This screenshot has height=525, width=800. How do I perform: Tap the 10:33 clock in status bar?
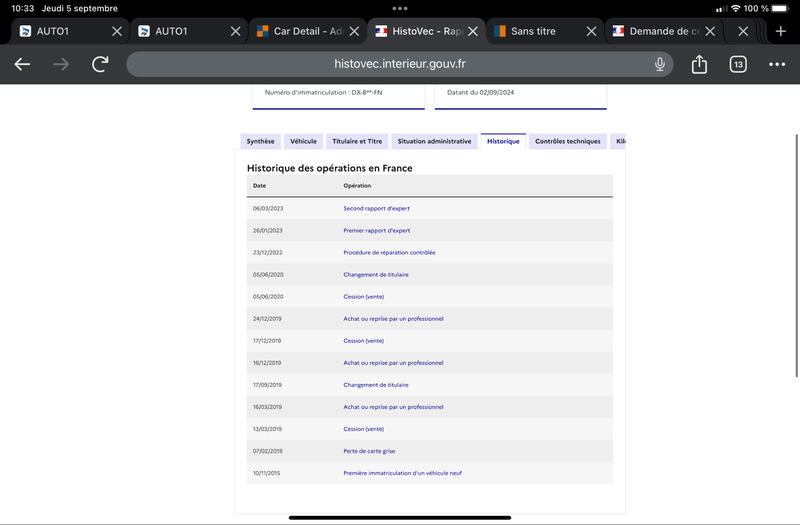pyautogui.click(x=22, y=8)
